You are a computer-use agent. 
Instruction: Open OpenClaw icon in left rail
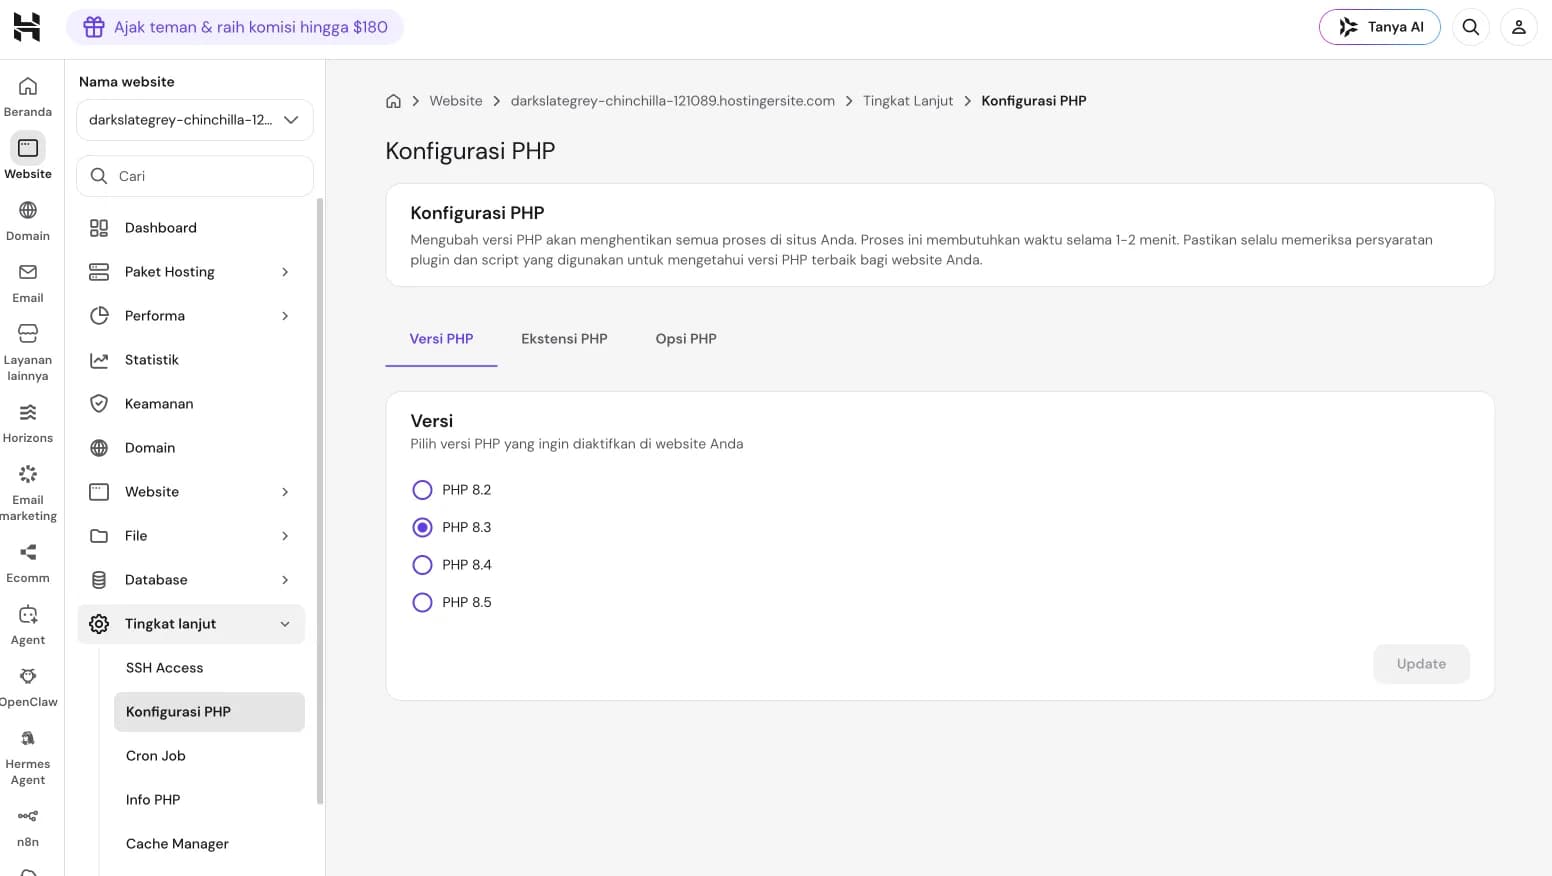coord(28,676)
